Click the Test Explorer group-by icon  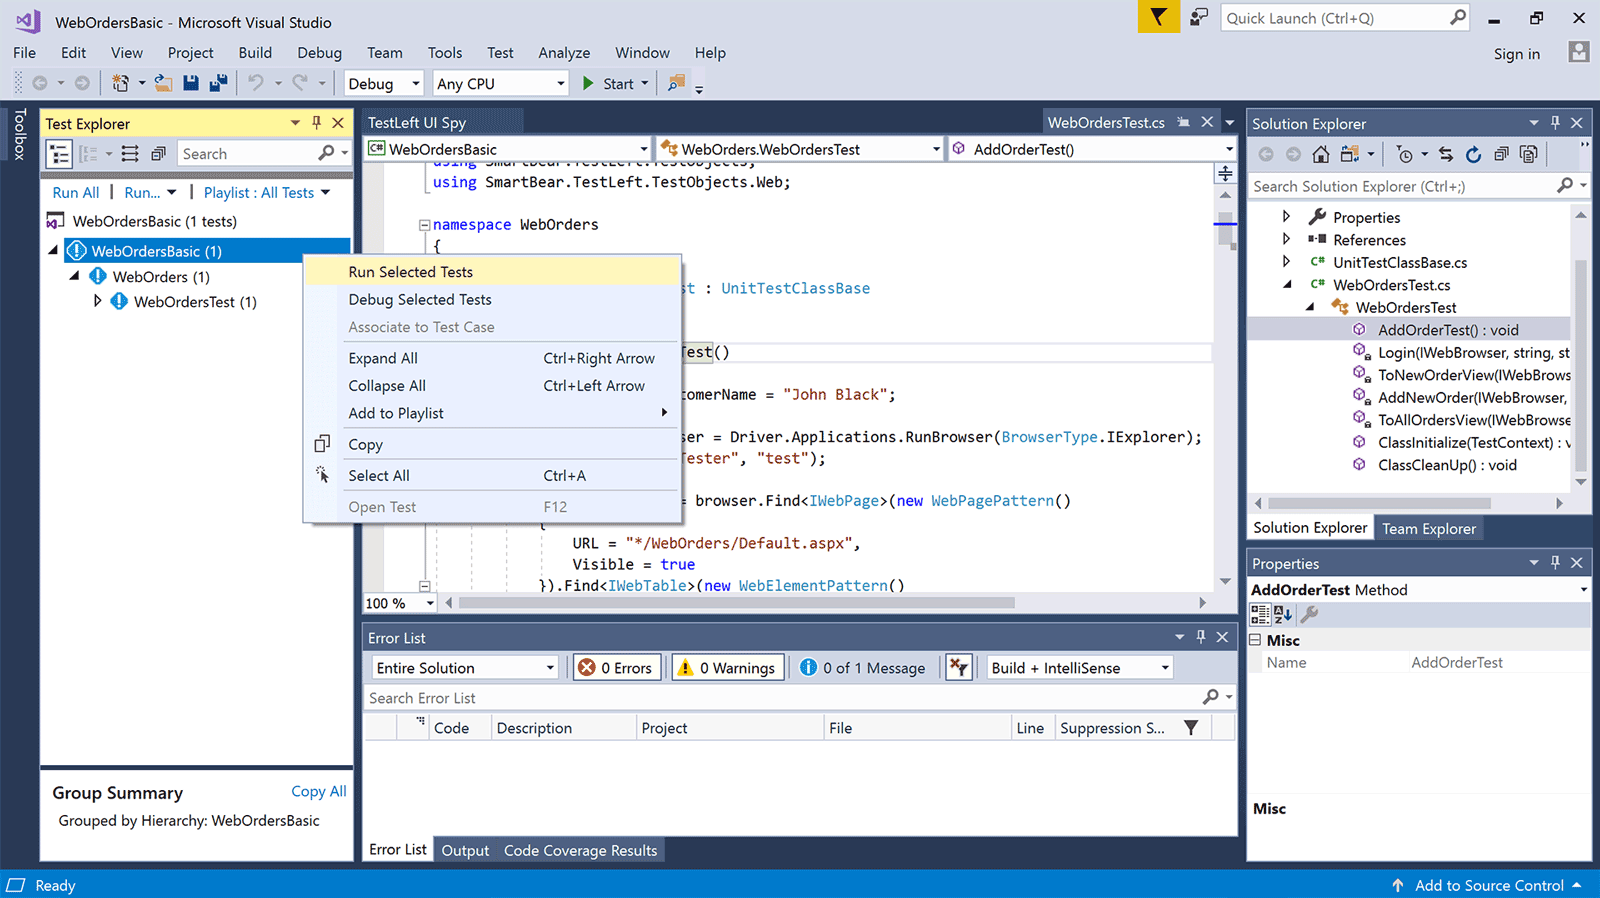tap(88, 154)
